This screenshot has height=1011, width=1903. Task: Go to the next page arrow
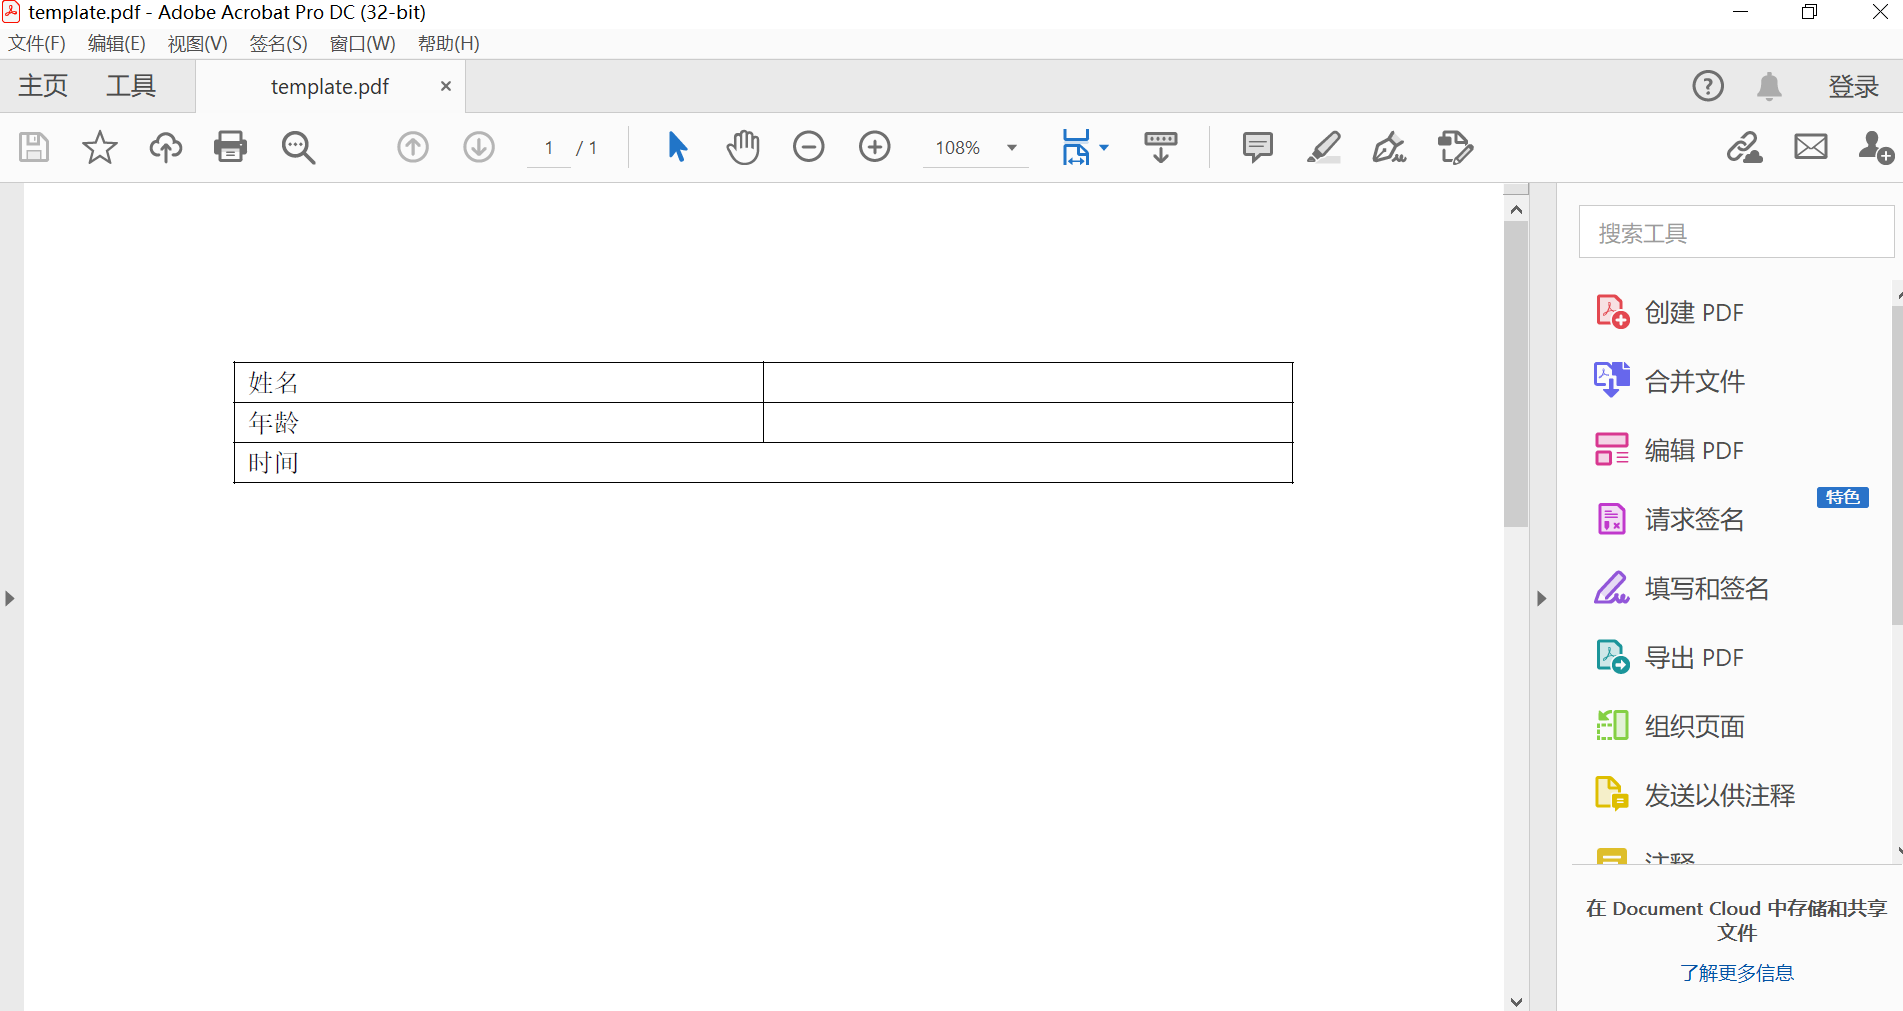[x=479, y=148]
